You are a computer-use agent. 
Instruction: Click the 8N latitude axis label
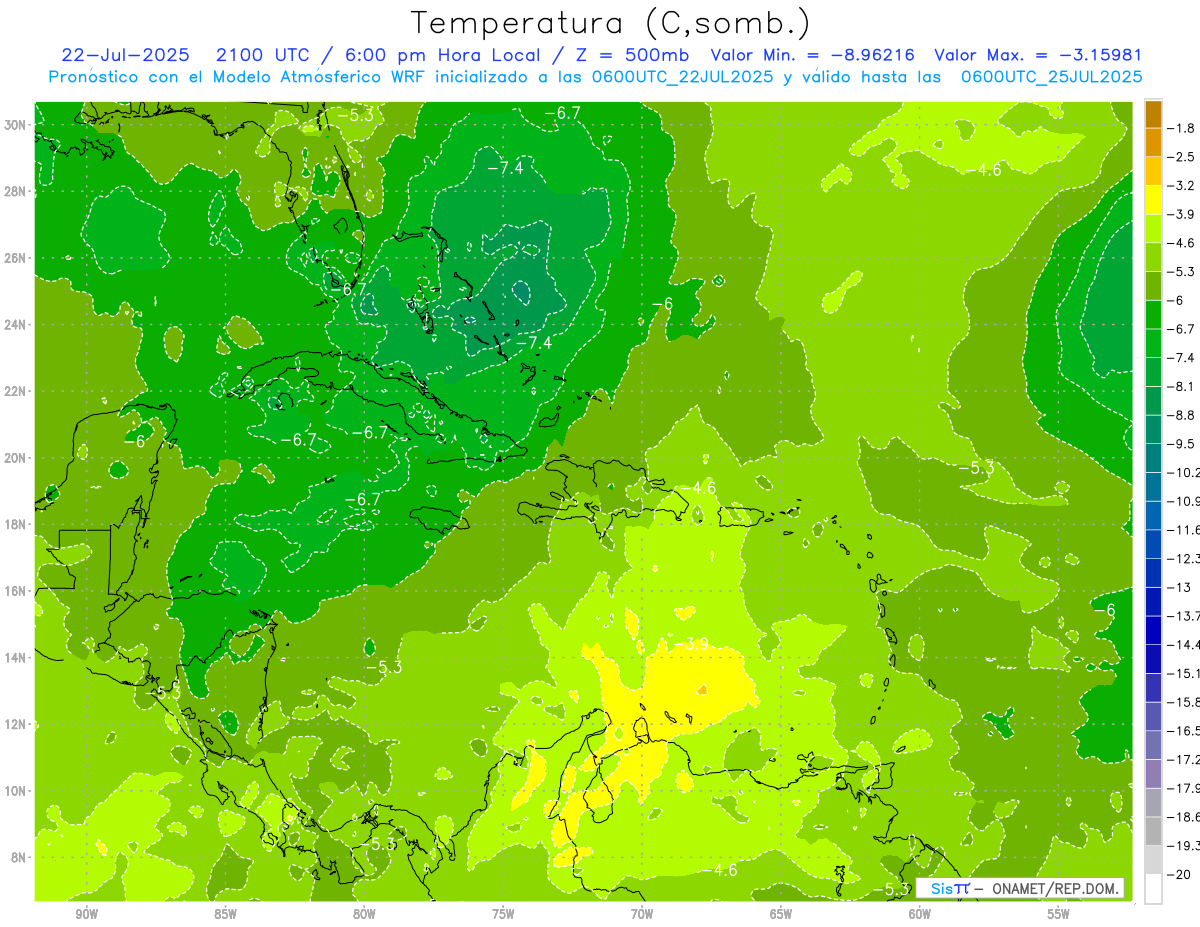point(20,857)
